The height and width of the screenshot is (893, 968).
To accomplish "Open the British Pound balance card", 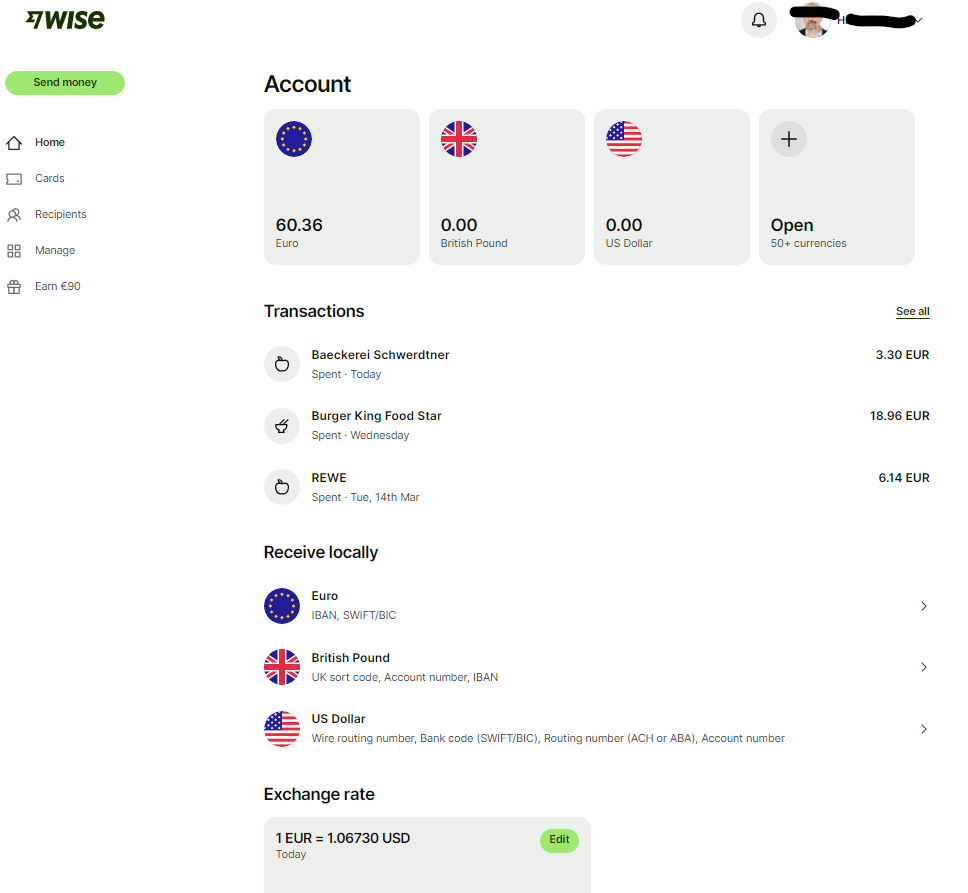I will [506, 187].
